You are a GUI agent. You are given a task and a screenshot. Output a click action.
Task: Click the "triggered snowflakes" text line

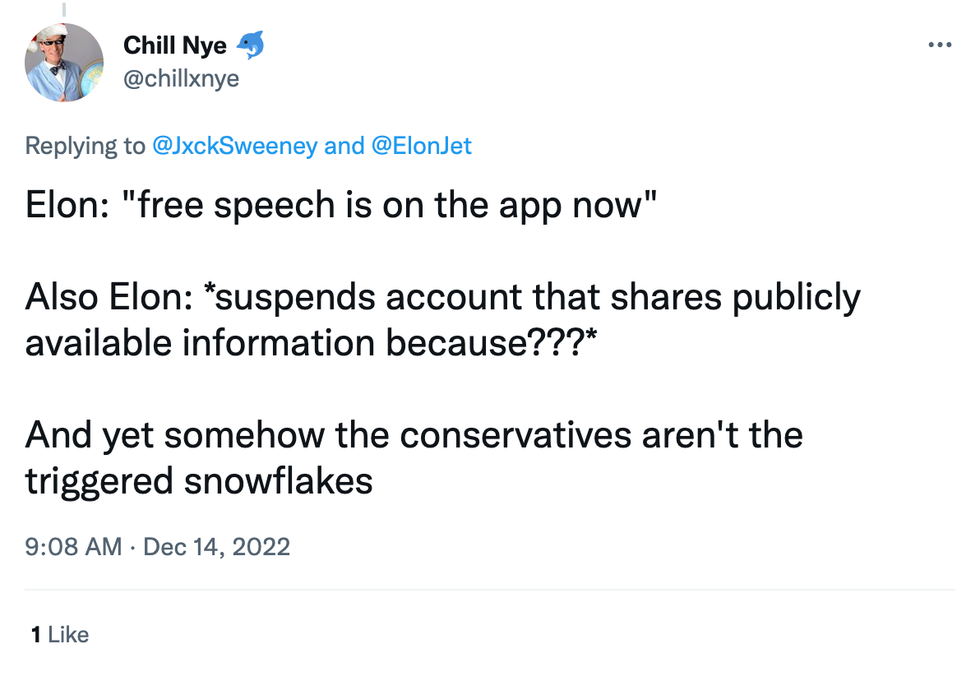[198, 481]
